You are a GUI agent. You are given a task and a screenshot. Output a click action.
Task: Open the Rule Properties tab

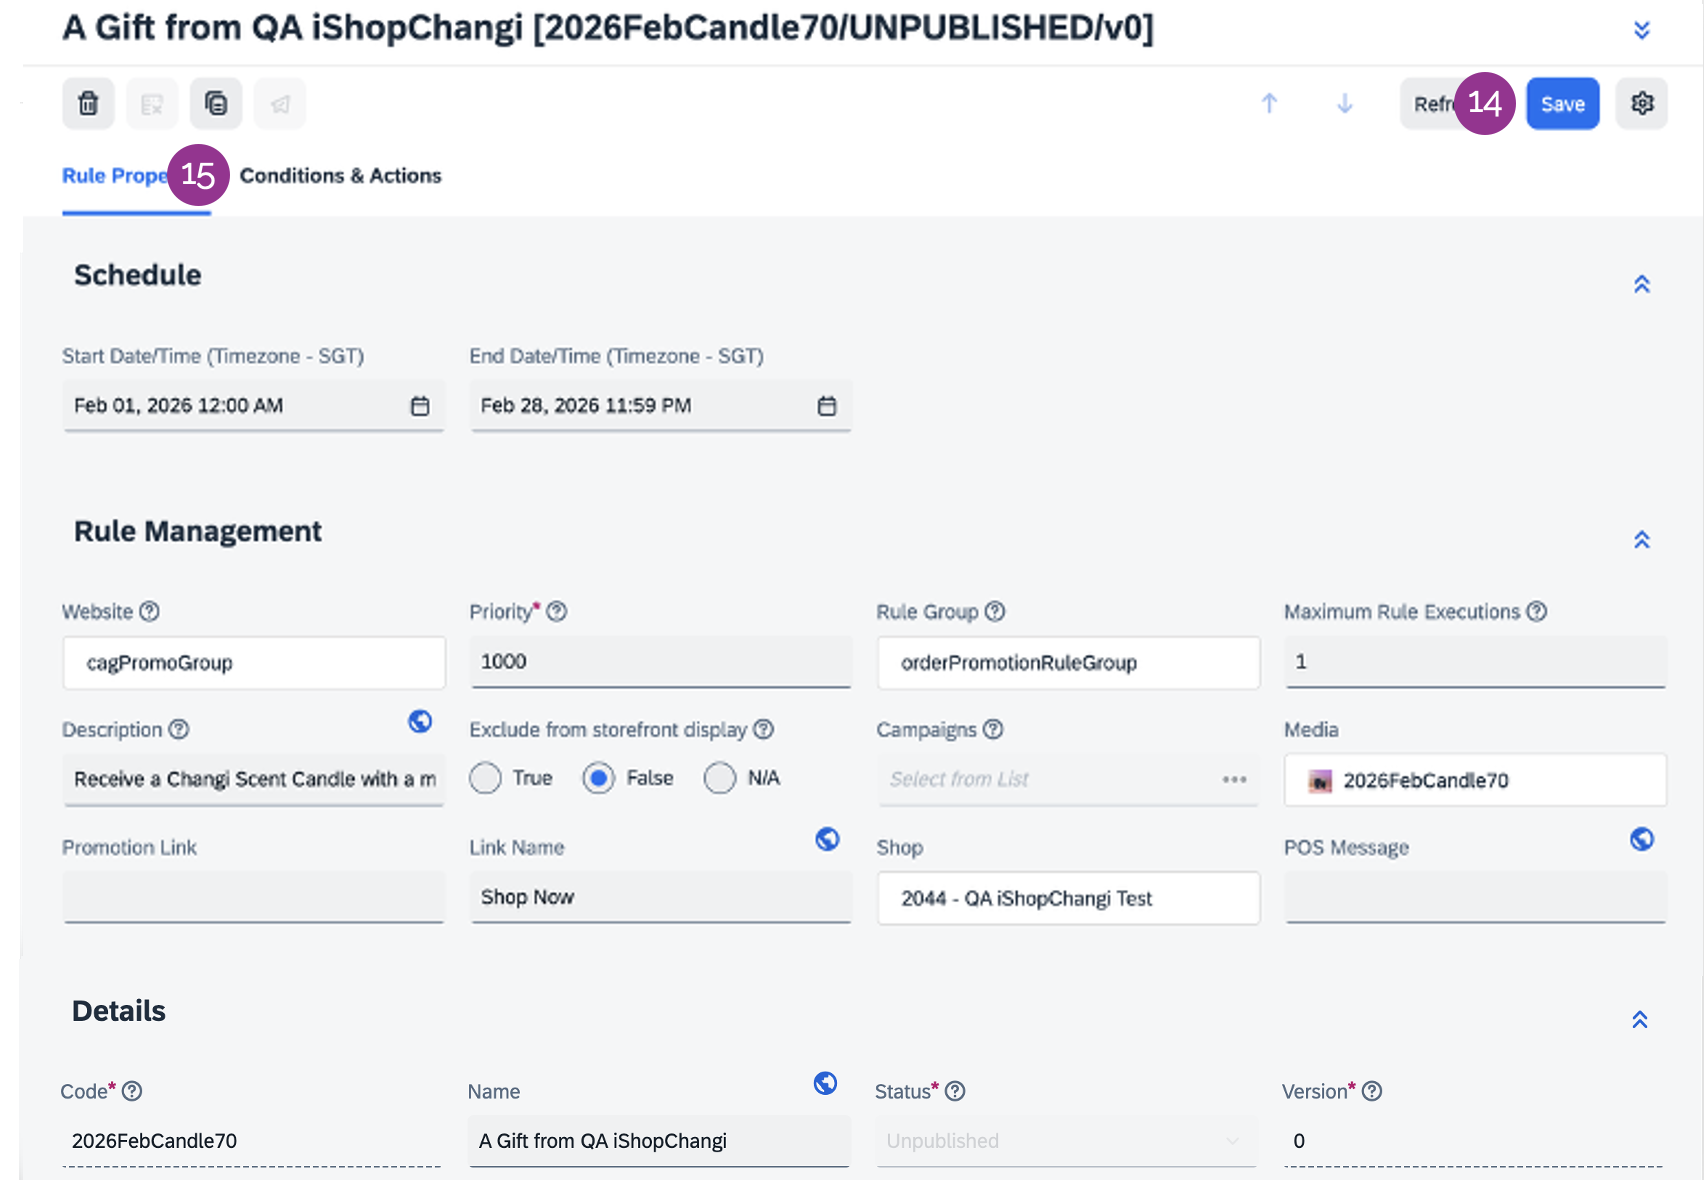click(x=112, y=176)
